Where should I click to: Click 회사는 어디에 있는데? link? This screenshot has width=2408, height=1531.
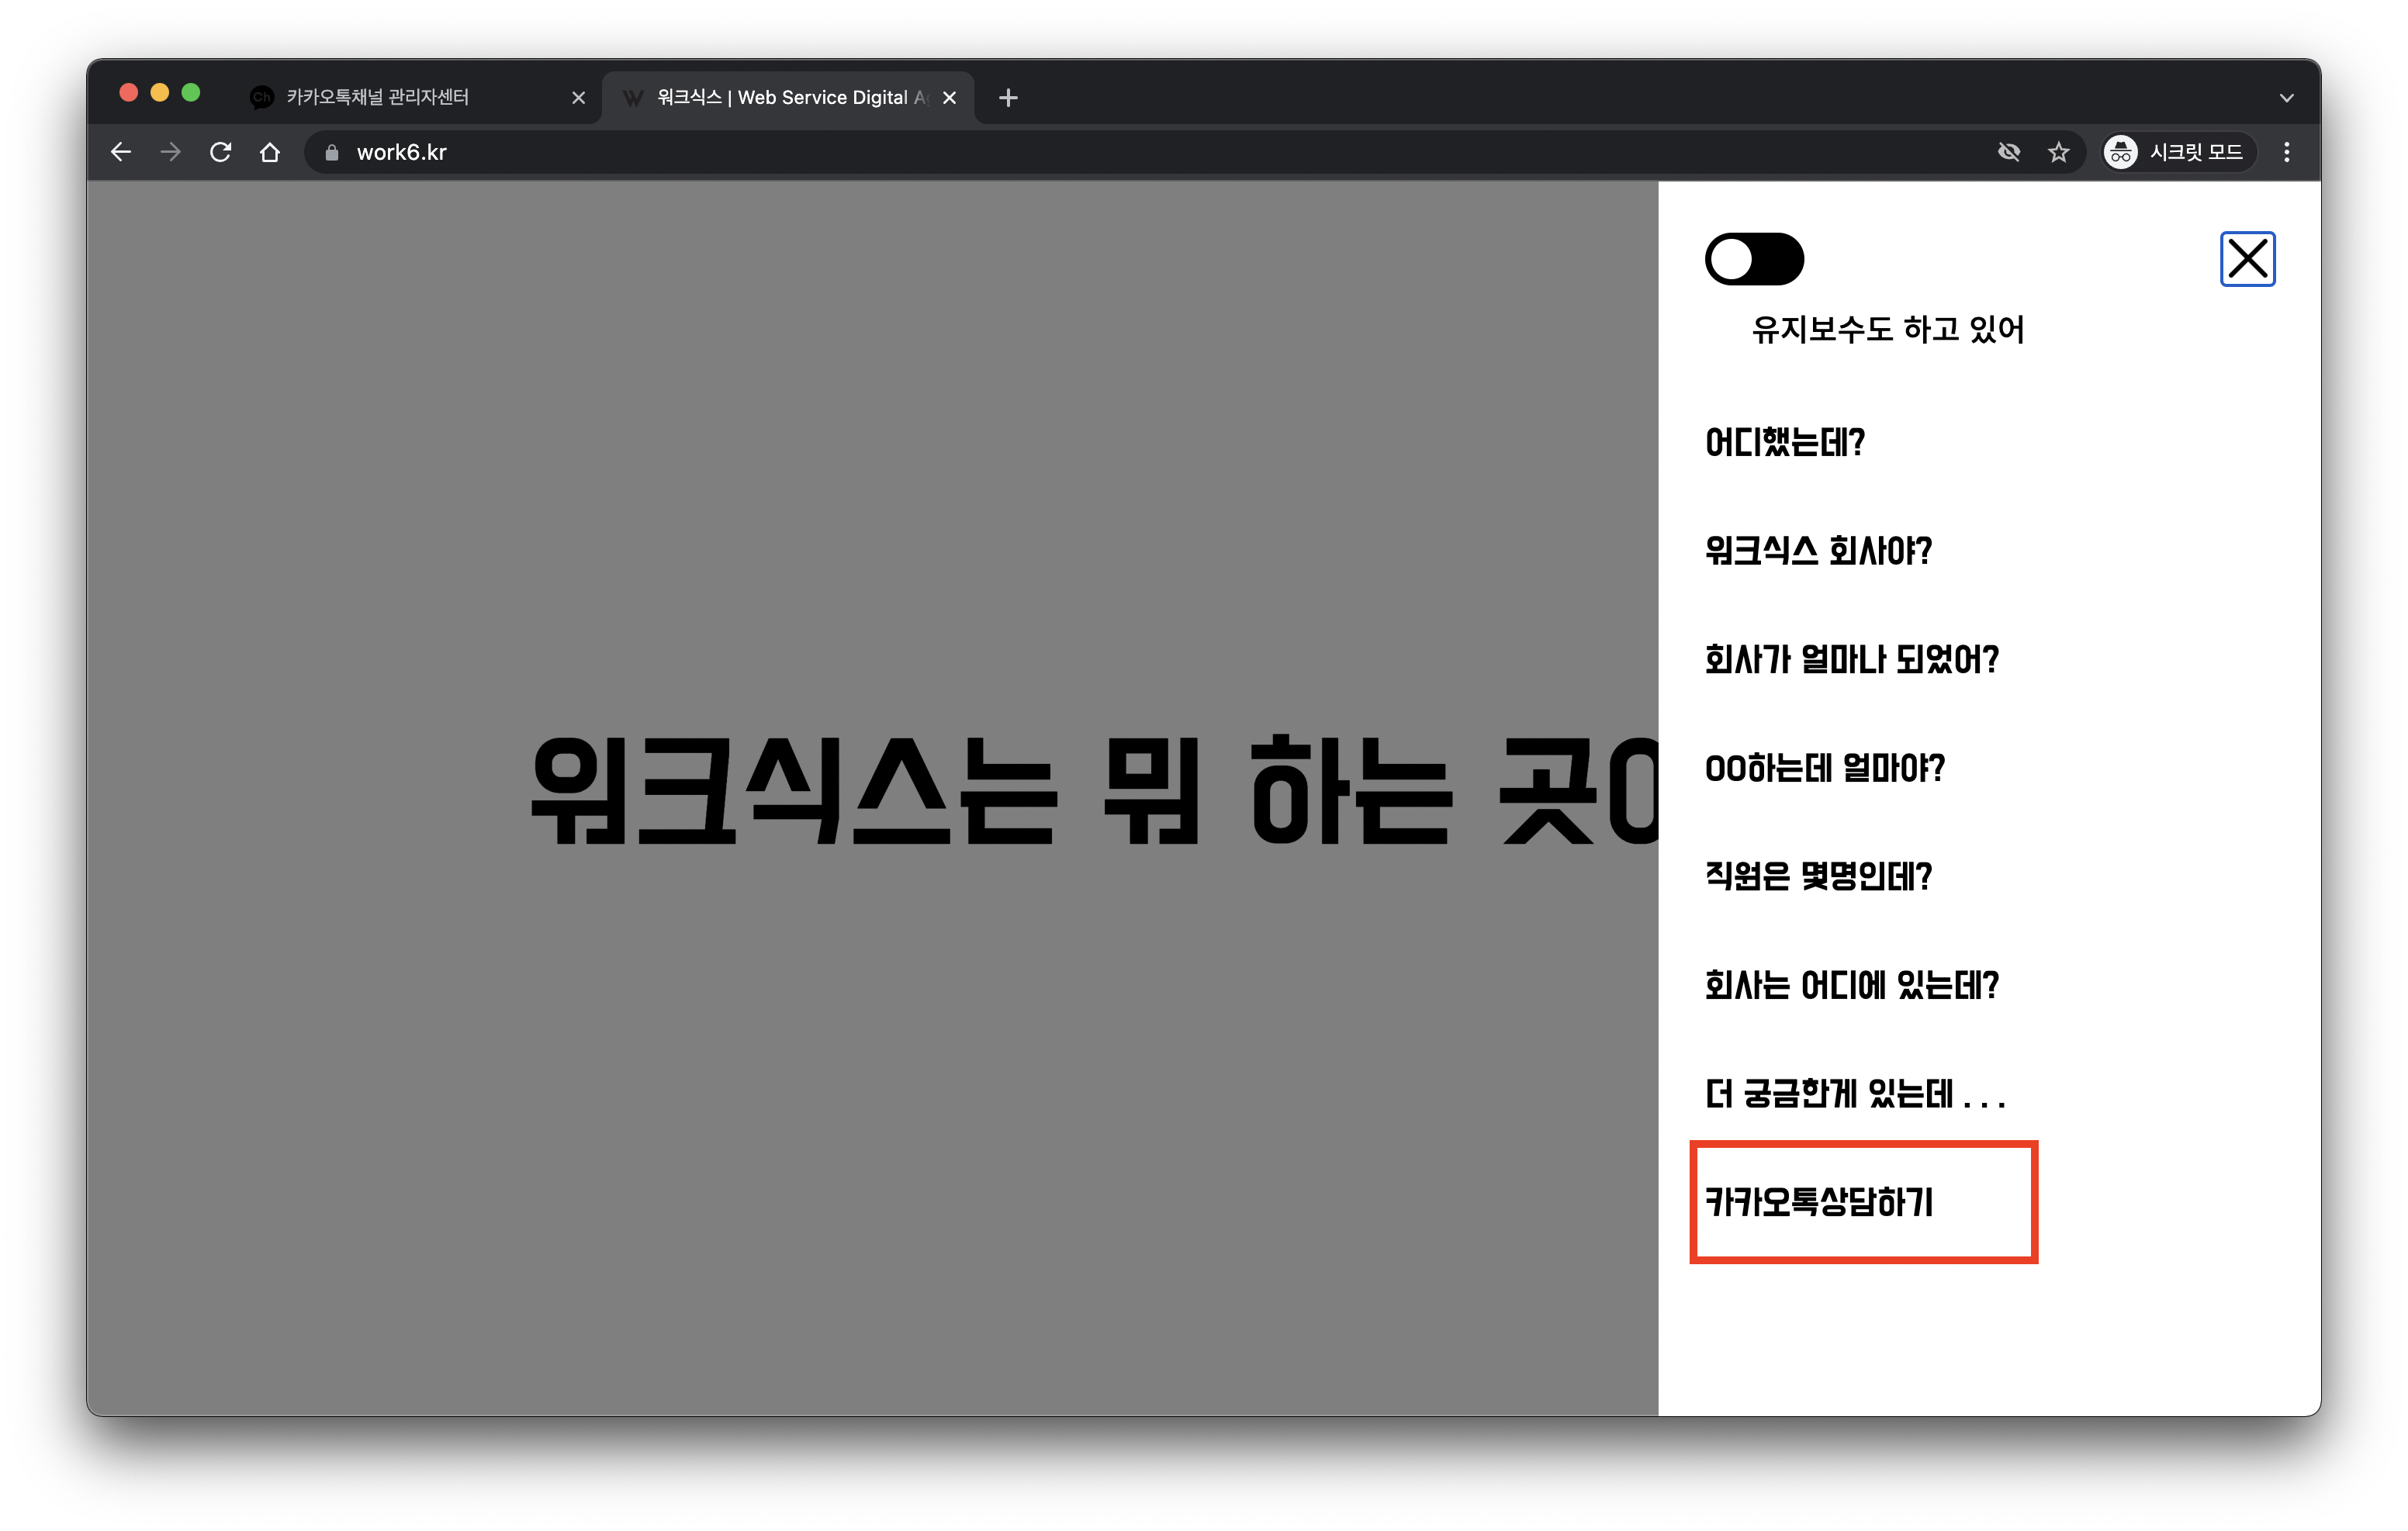click(1851, 985)
